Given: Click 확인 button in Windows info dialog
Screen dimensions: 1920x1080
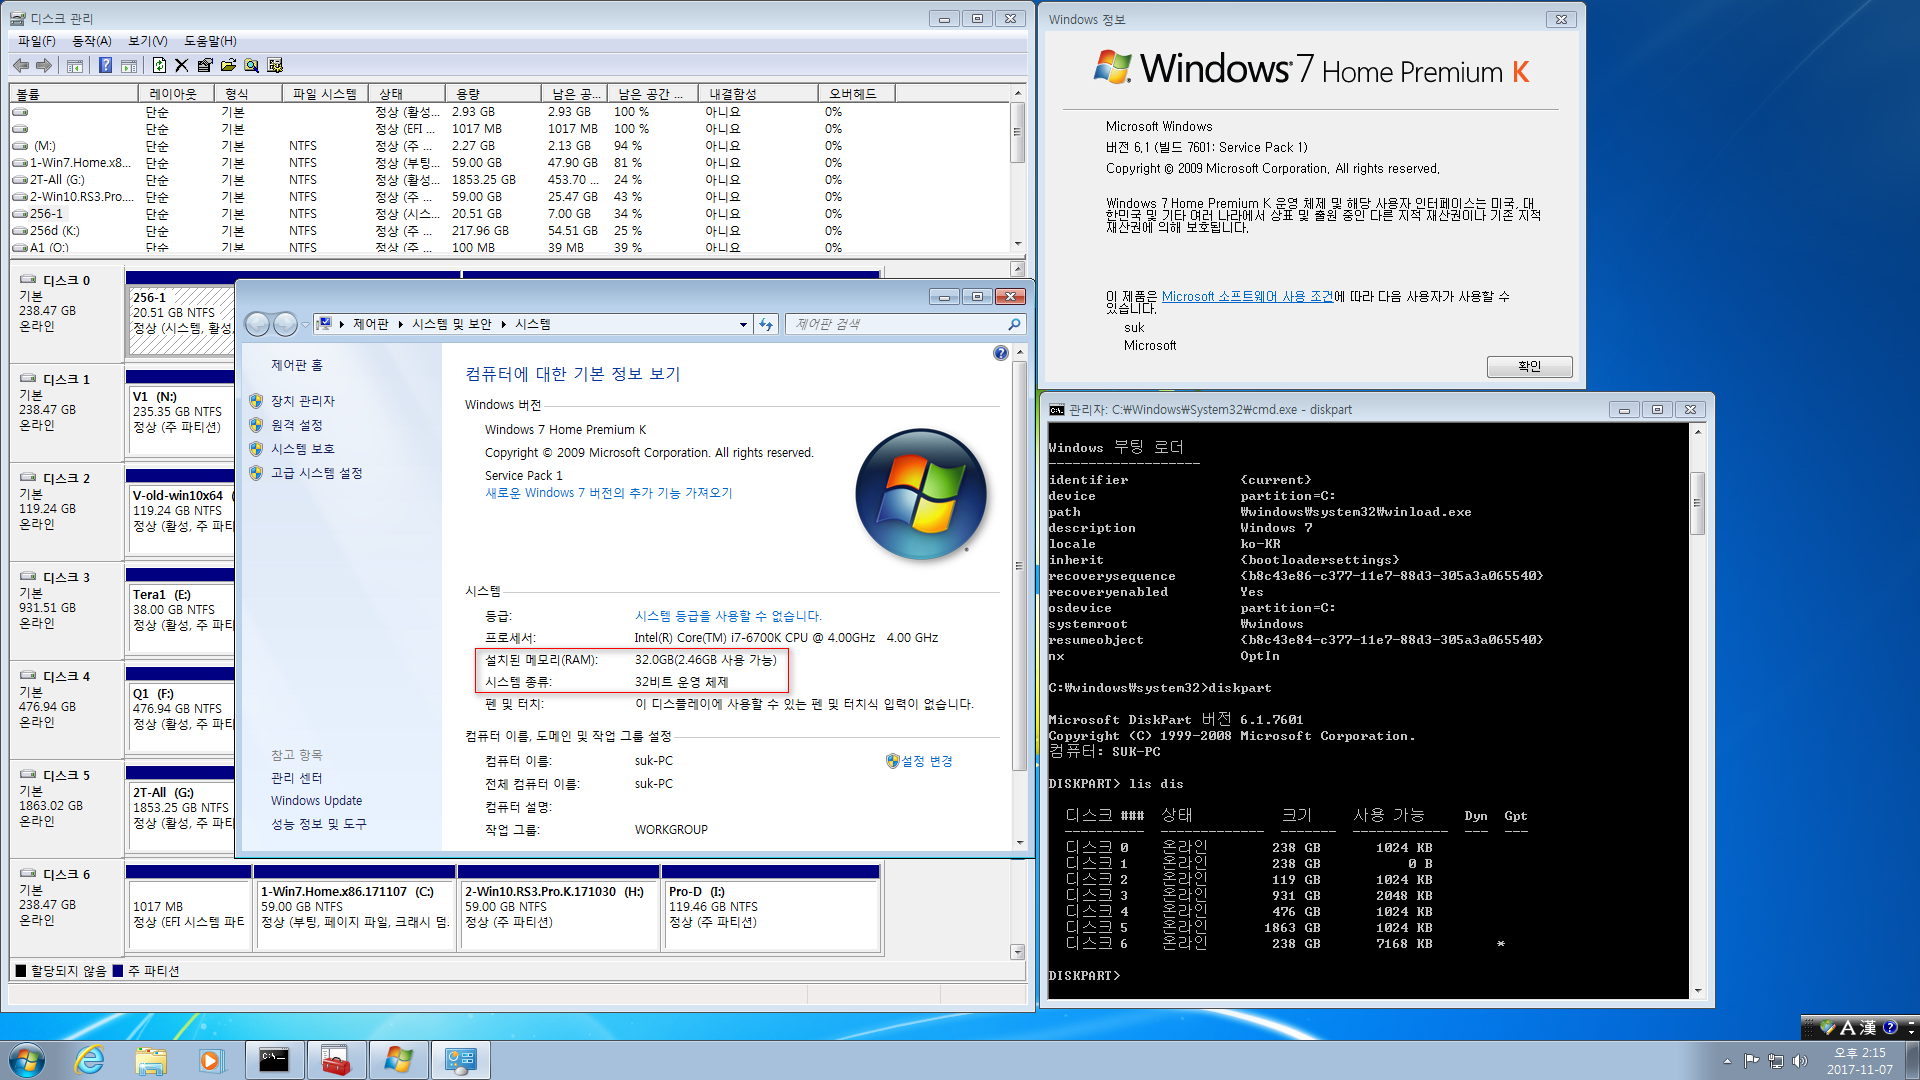Looking at the screenshot, I should click(x=1529, y=366).
